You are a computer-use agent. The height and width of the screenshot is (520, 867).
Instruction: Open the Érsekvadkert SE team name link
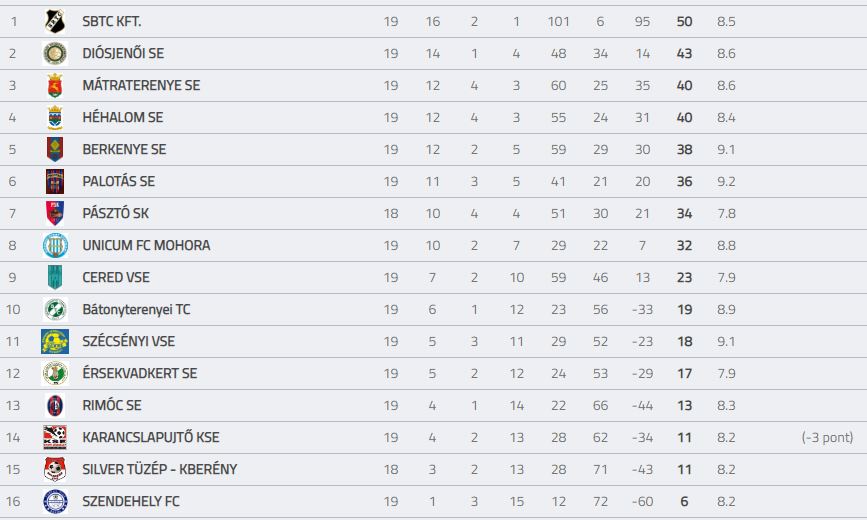[x=140, y=373]
